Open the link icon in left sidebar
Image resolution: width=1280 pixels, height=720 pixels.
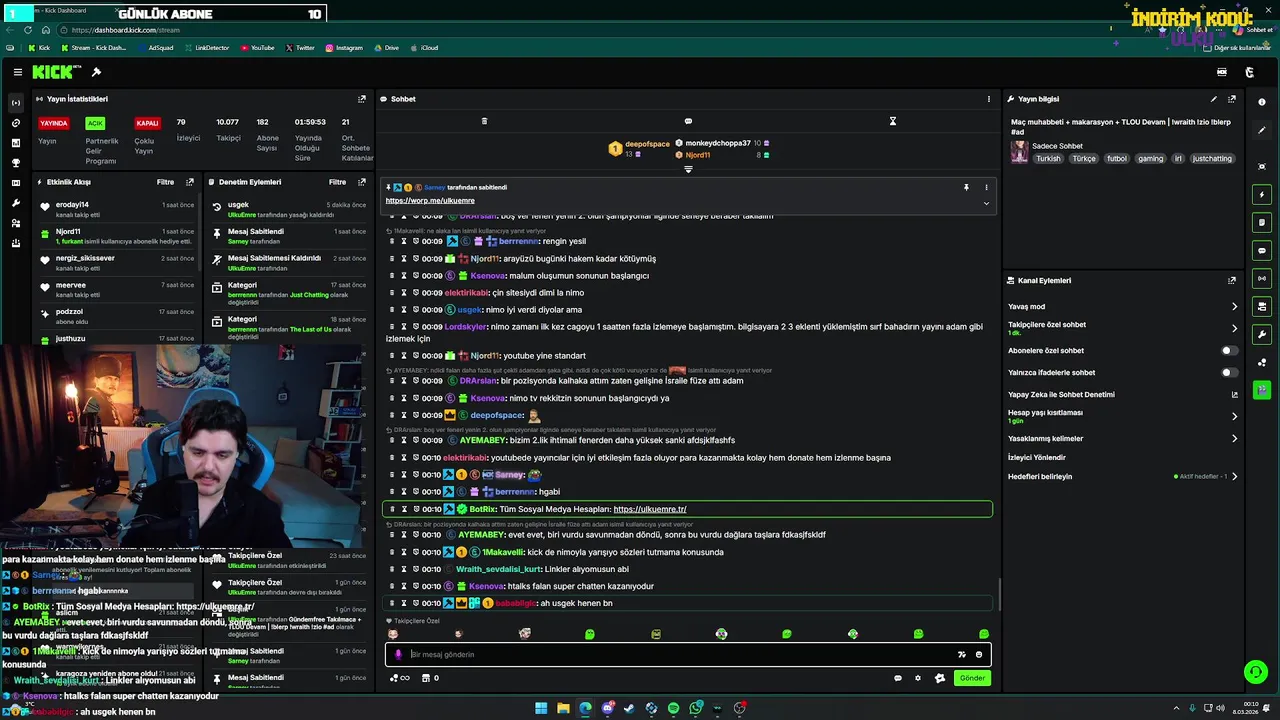pos(15,123)
